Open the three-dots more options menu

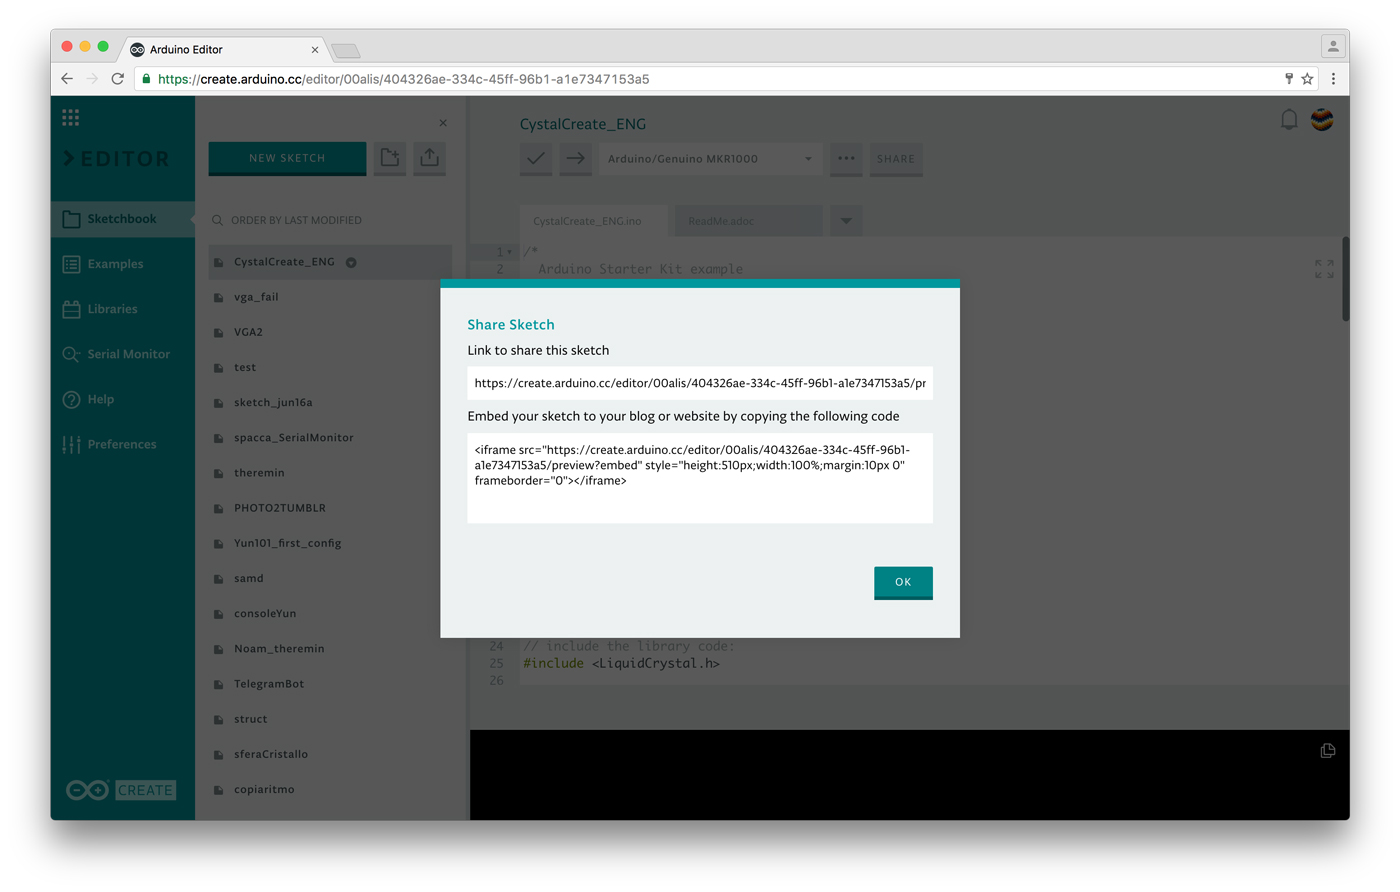(x=846, y=159)
